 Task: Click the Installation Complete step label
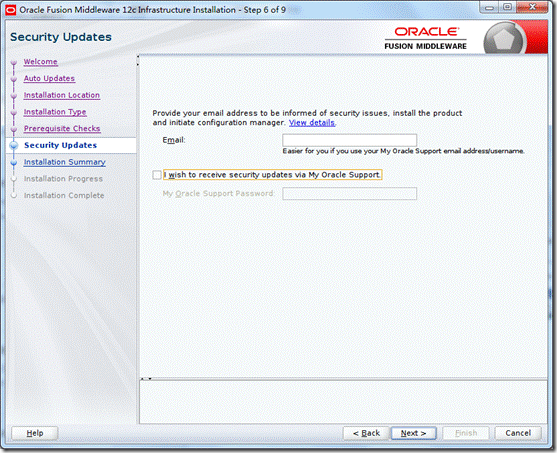[x=64, y=195]
